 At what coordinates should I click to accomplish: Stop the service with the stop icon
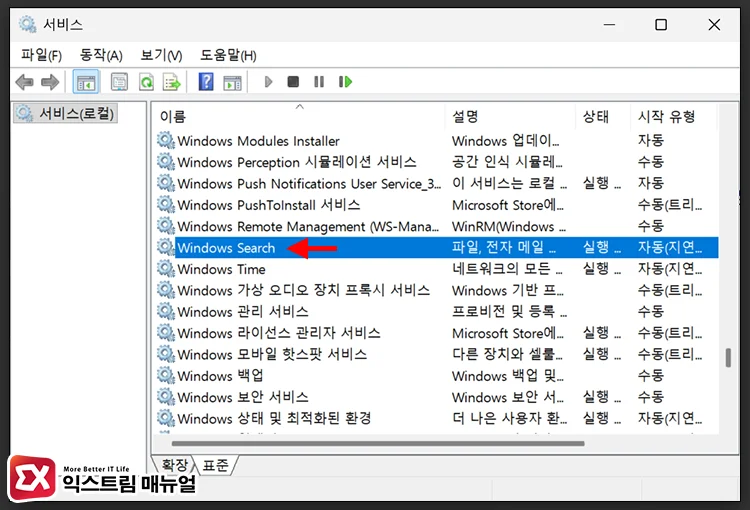point(293,82)
